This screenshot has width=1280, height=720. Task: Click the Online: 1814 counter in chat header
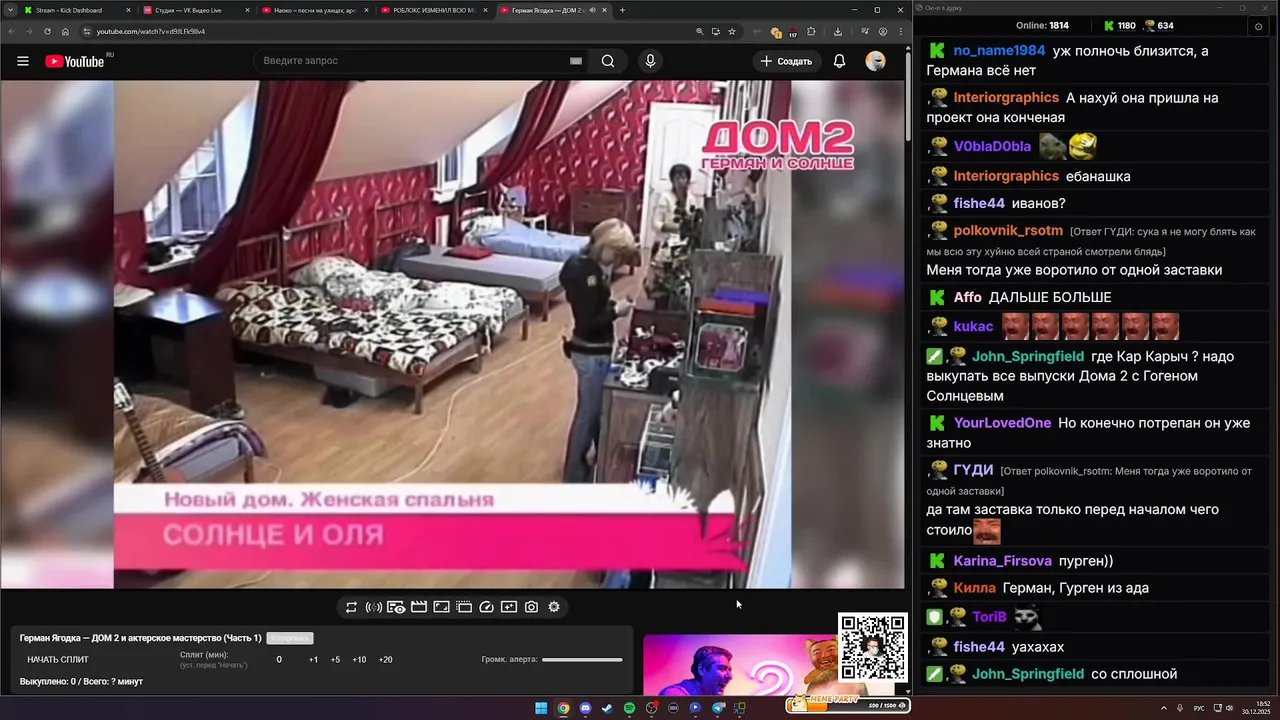(1042, 26)
